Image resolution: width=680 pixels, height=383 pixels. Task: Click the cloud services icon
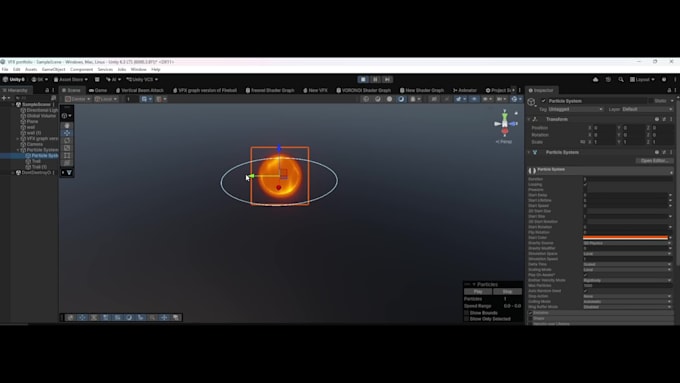coord(595,79)
